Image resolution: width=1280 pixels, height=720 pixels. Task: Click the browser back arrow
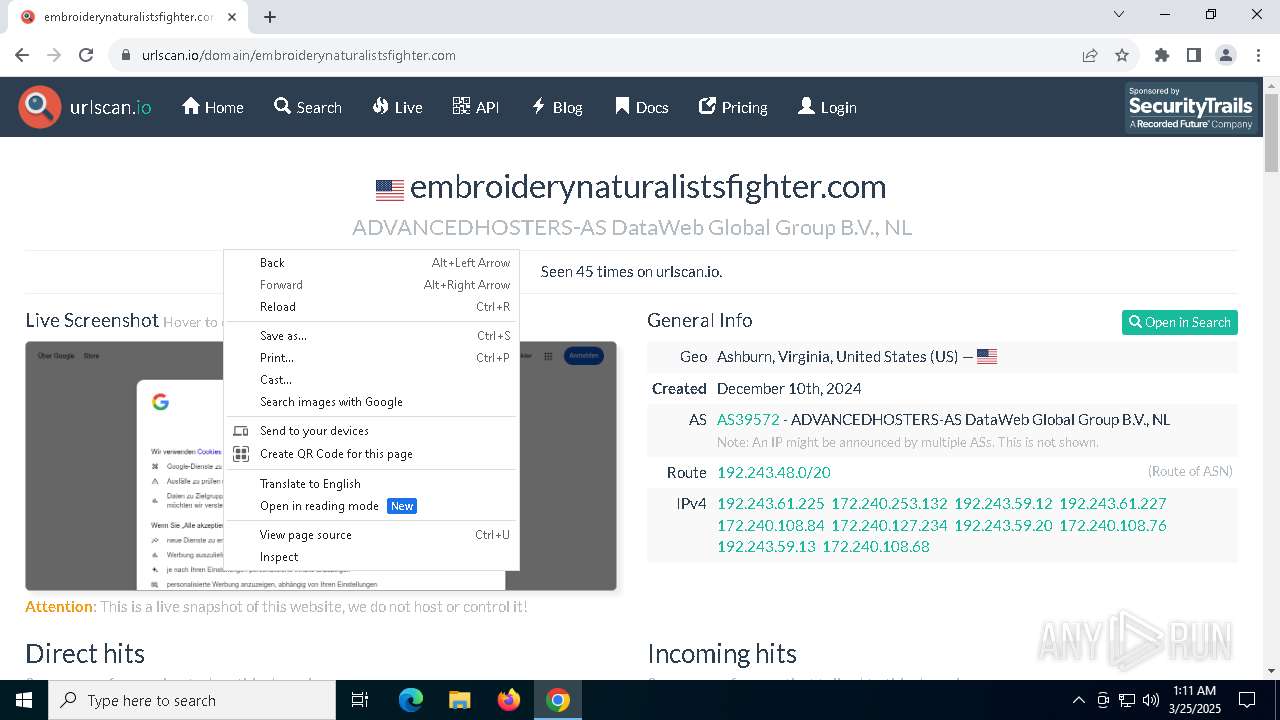coord(22,55)
